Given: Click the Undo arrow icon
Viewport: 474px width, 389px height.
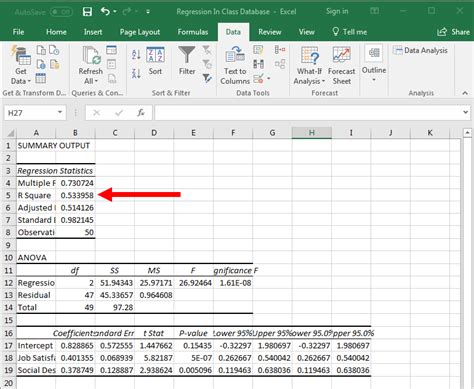Looking at the screenshot, I should pos(105,12).
